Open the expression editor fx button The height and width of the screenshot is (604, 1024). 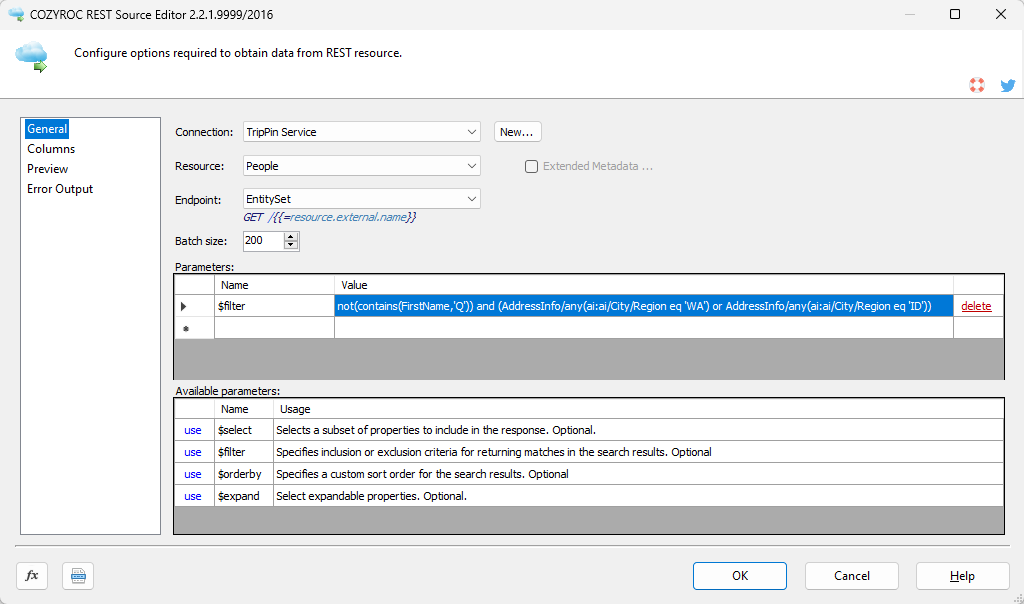32,576
